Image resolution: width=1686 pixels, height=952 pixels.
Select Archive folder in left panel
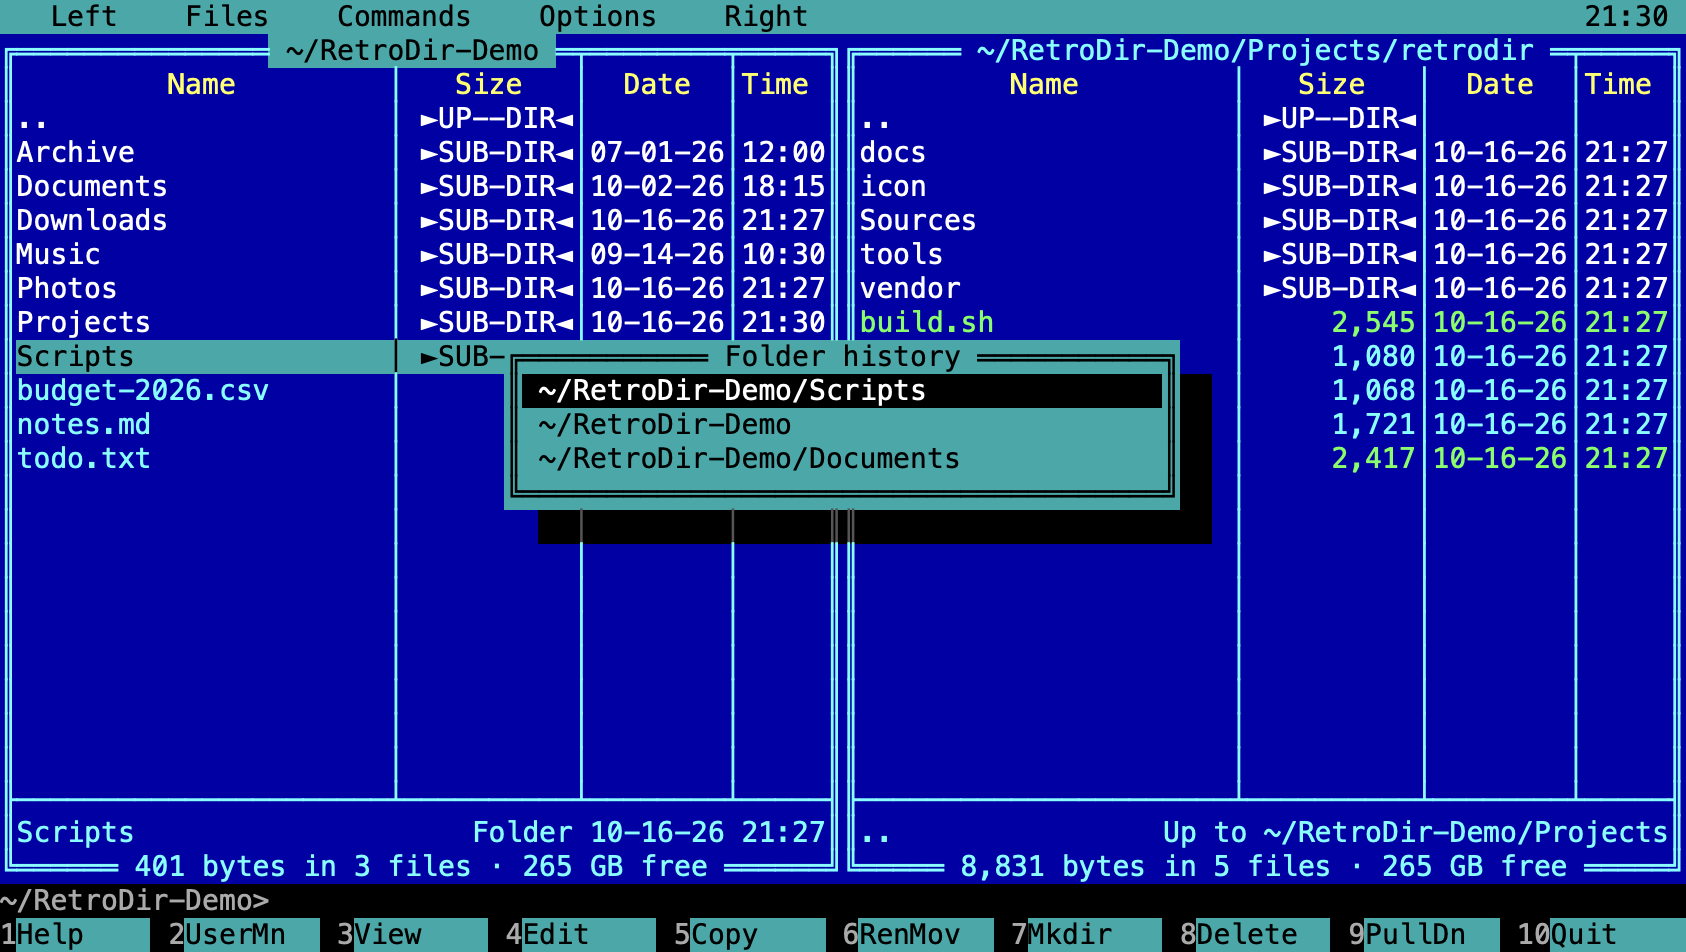click(421, 153)
